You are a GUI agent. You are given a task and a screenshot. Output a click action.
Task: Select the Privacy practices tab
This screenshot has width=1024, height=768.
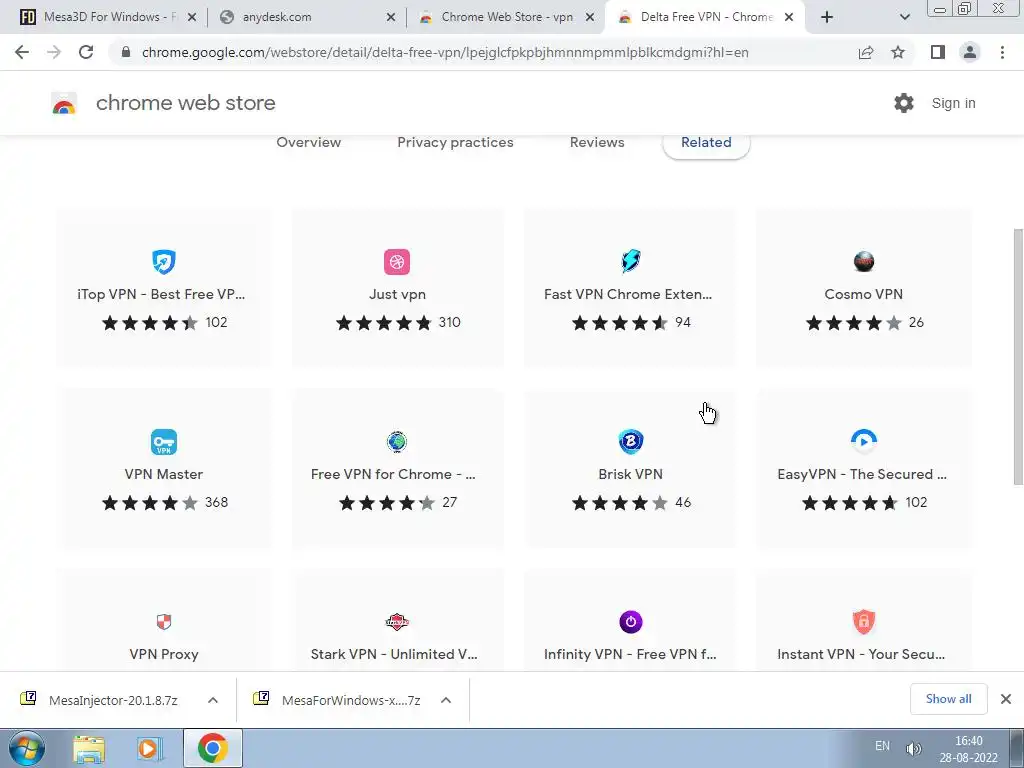pos(455,142)
